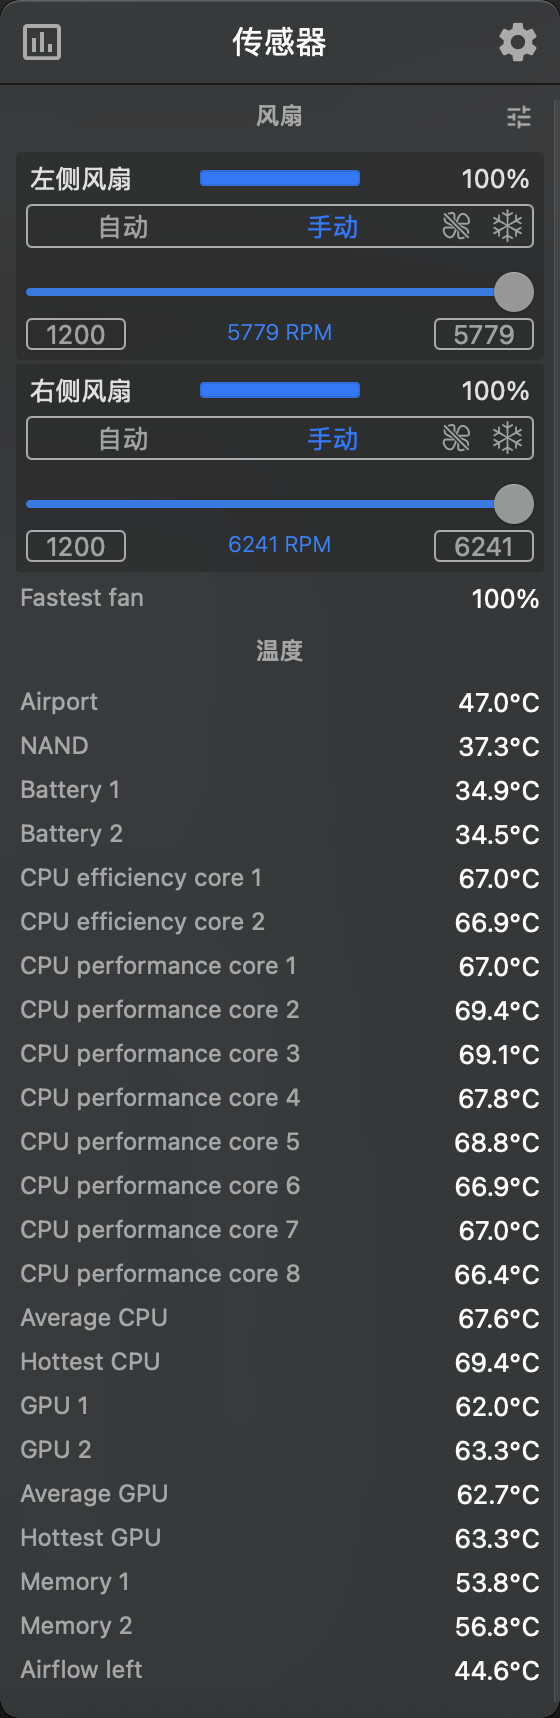Switch 左侧风扇 to 手动 mode

coord(332,227)
